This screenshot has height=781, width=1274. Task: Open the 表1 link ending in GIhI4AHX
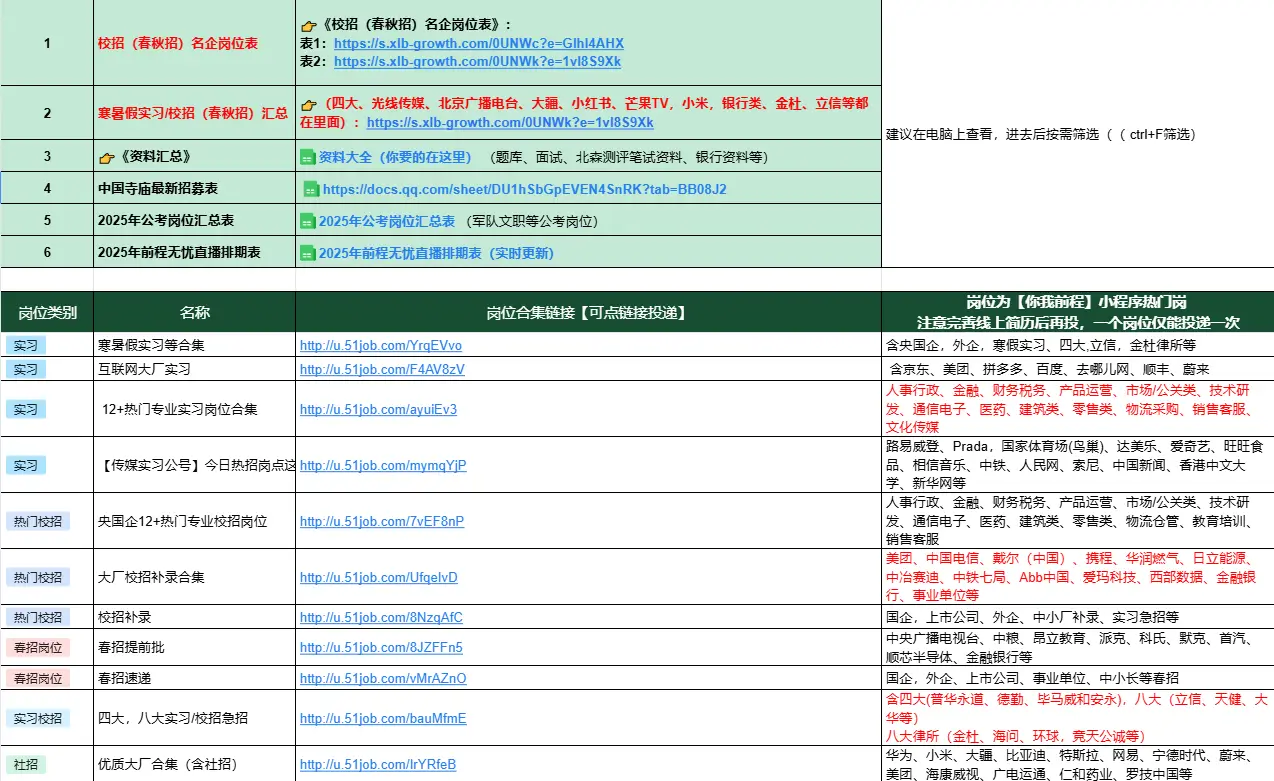(478, 44)
